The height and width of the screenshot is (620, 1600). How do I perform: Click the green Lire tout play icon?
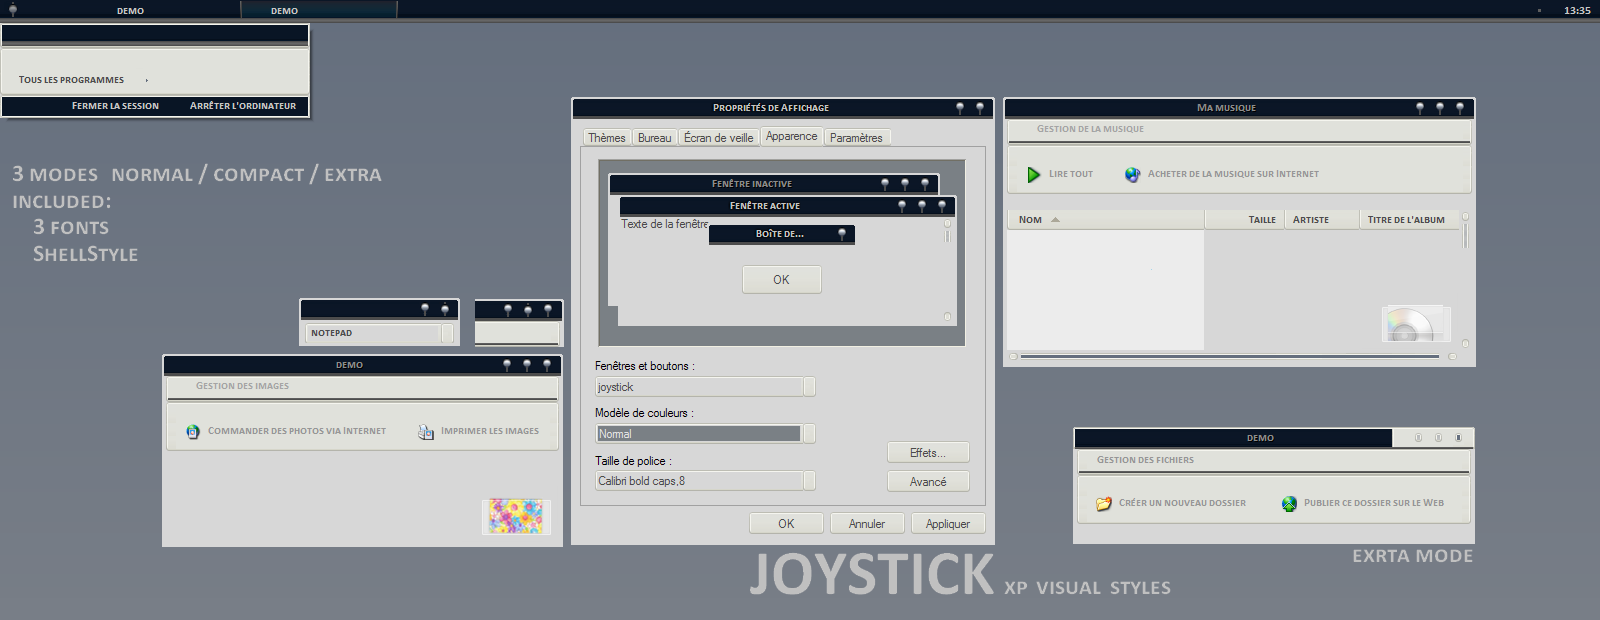click(x=1034, y=175)
